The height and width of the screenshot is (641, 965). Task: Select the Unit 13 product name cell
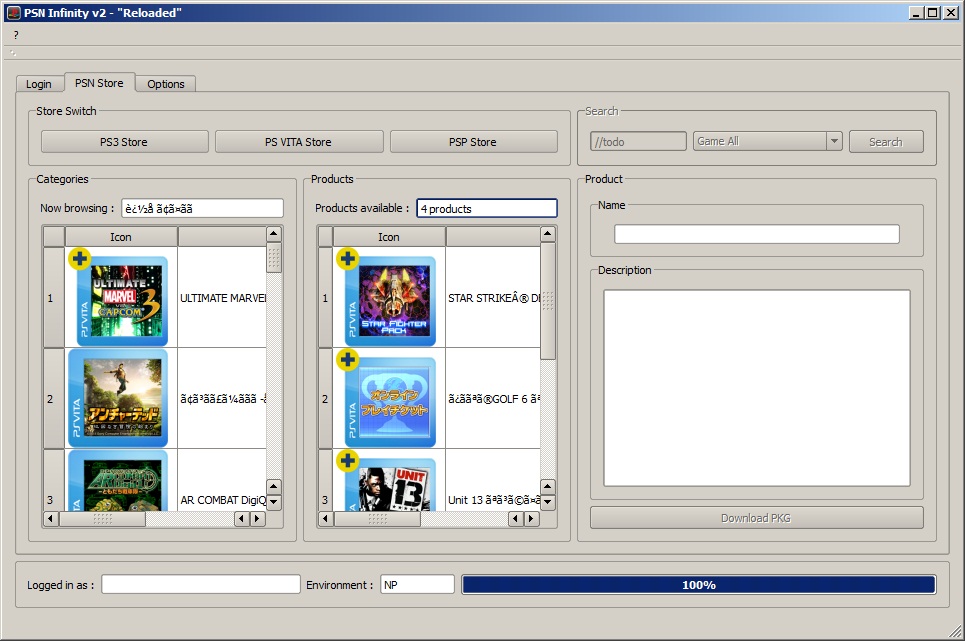[493, 480]
